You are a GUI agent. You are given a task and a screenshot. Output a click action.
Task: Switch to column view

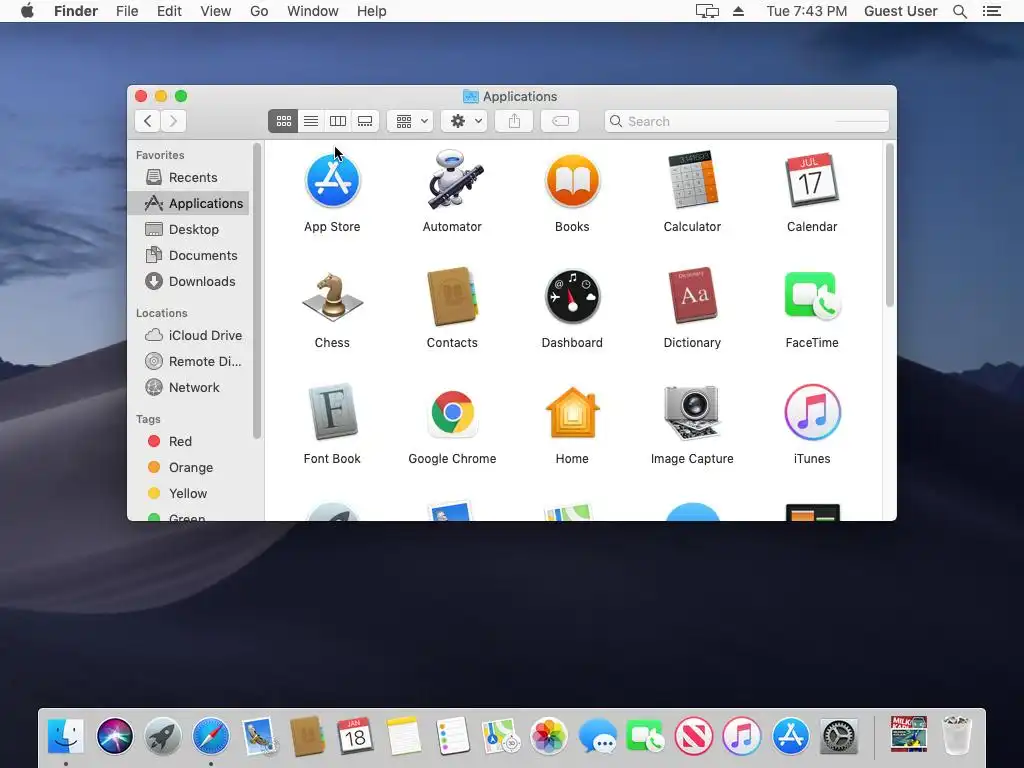[338, 121]
